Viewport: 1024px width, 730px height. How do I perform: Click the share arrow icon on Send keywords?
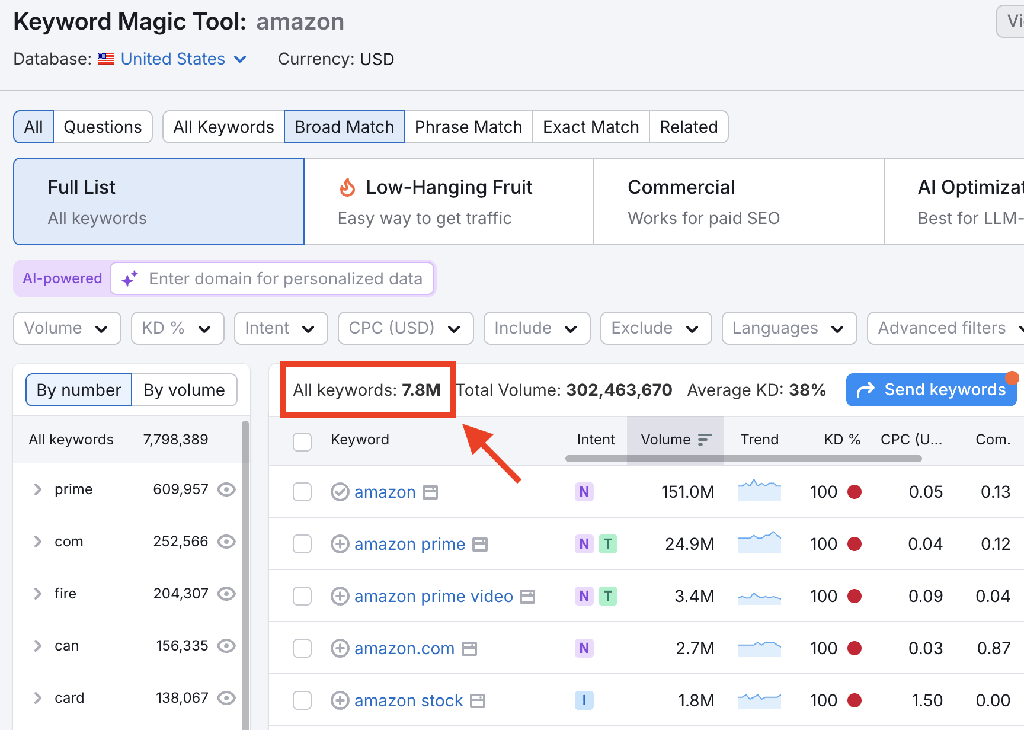click(x=865, y=390)
